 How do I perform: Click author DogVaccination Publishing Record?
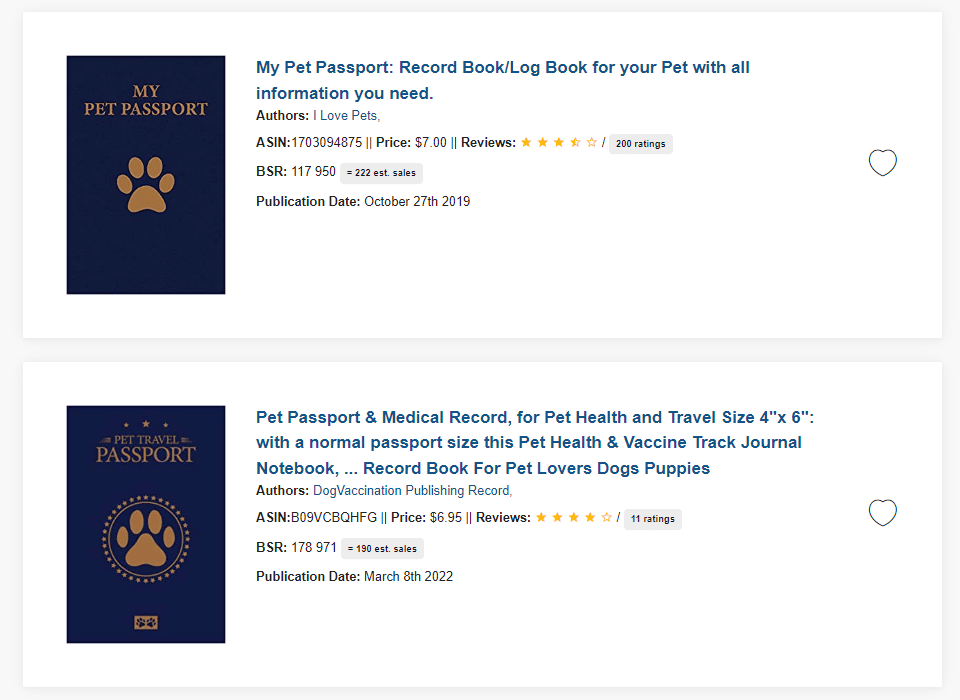coord(411,491)
